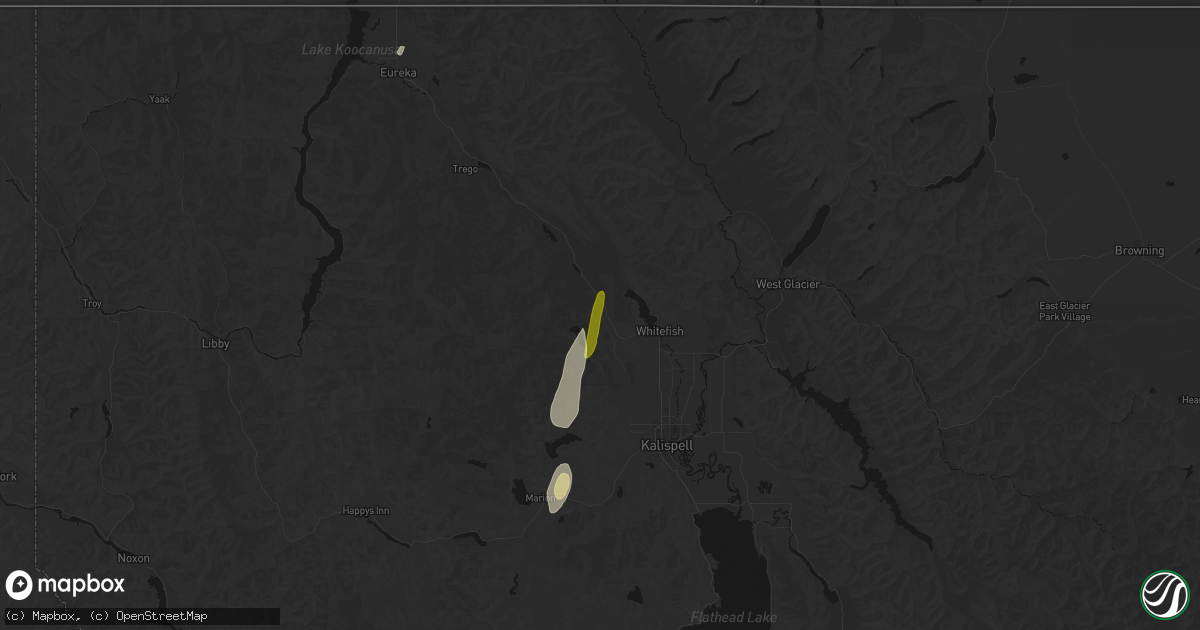The width and height of the screenshot is (1200, 630).
Task: Click the Whitefish town label
Action: pos(660,331)
